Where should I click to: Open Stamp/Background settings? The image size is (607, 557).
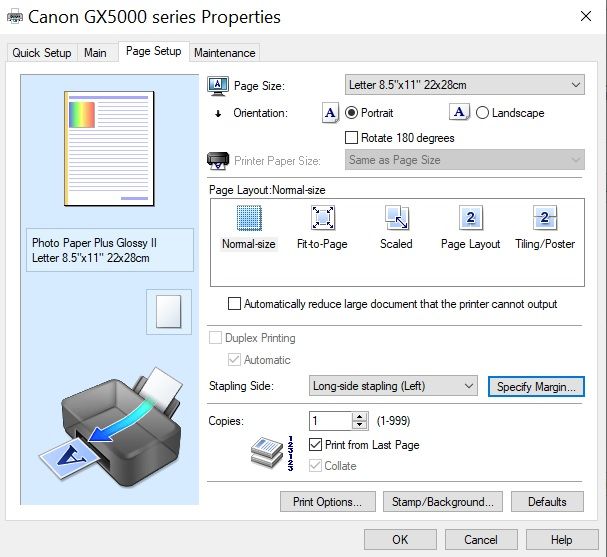click(444, 502)
